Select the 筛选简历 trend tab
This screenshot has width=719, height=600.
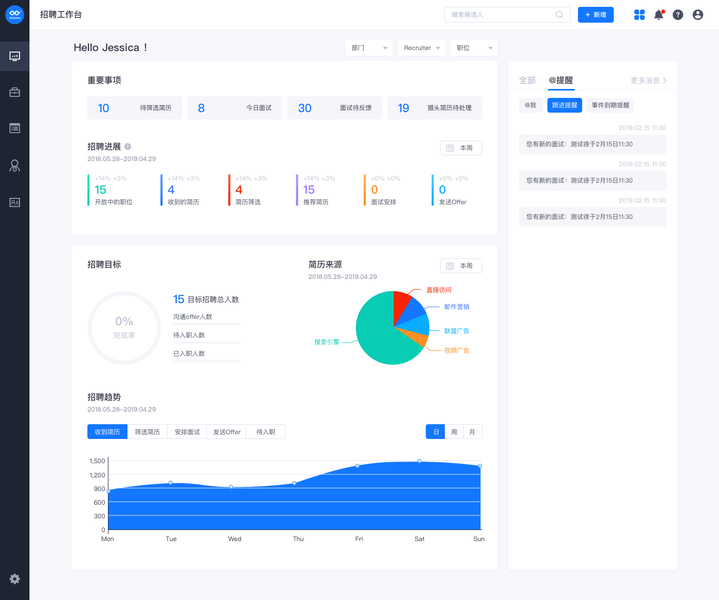pos(147,432)
